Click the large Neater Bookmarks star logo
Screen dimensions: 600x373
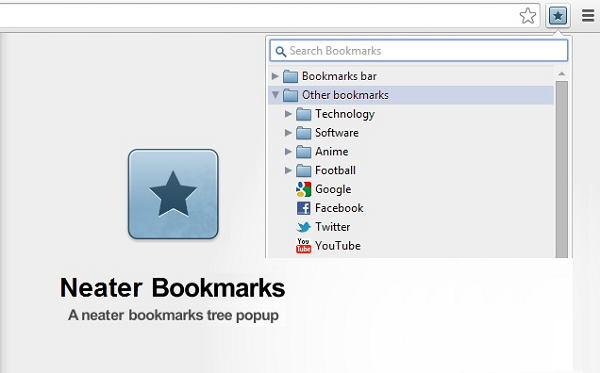[x=173, y=194]
